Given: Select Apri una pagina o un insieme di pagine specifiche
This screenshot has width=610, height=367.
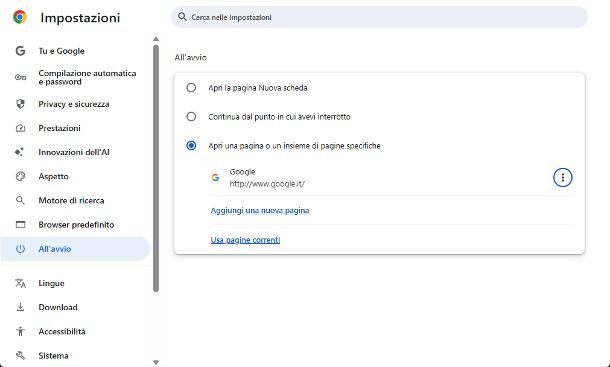Looking at the screenshot, I should tap(191, 146).
